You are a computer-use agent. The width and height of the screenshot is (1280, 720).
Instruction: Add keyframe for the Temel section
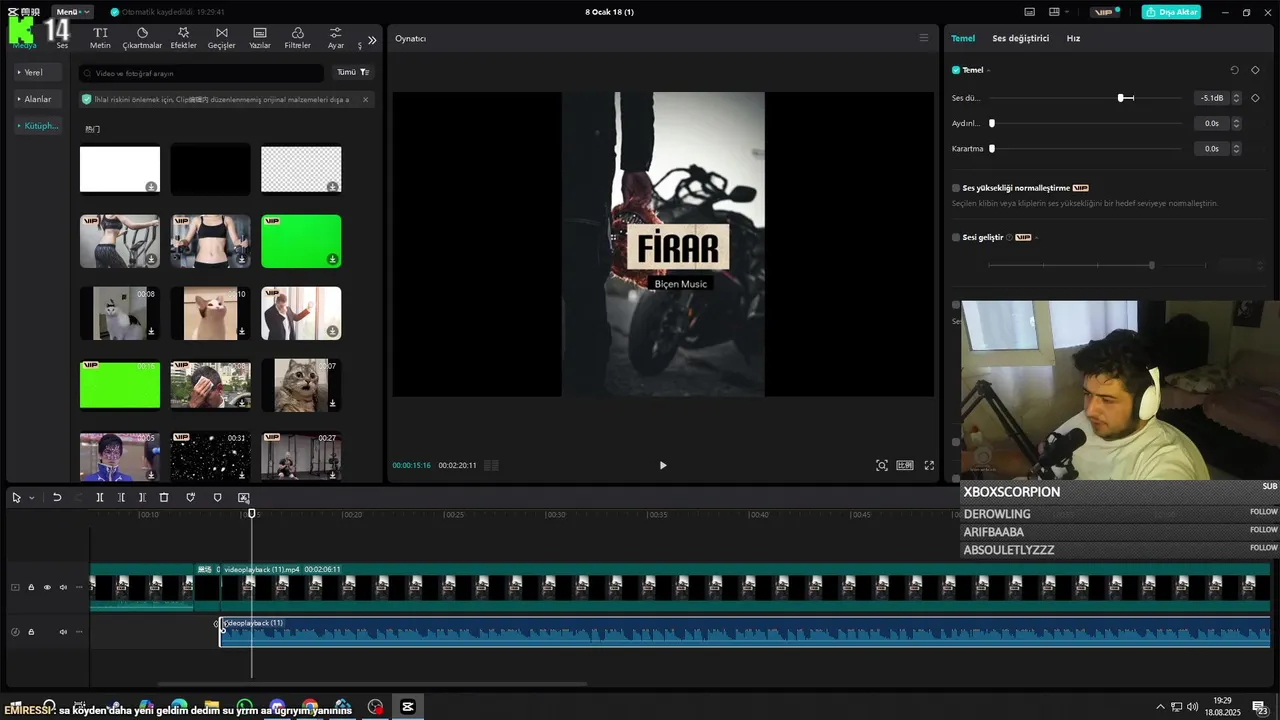click(x=1255, y=70)
